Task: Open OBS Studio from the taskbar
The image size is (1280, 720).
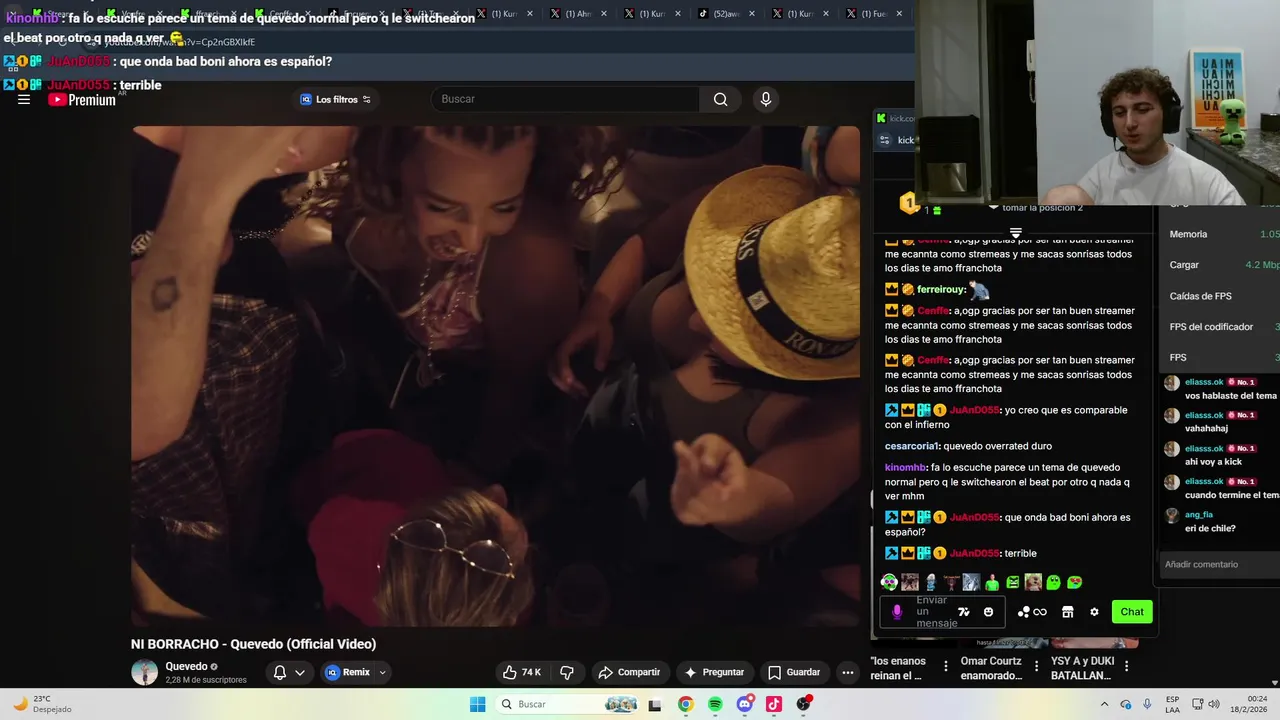Action: [x=804, y=704]
